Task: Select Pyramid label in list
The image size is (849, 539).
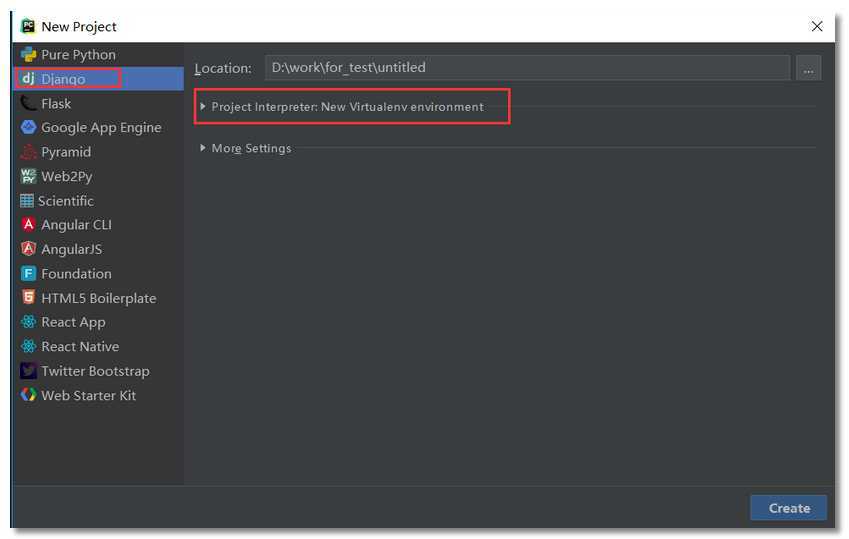Action: 66,152
